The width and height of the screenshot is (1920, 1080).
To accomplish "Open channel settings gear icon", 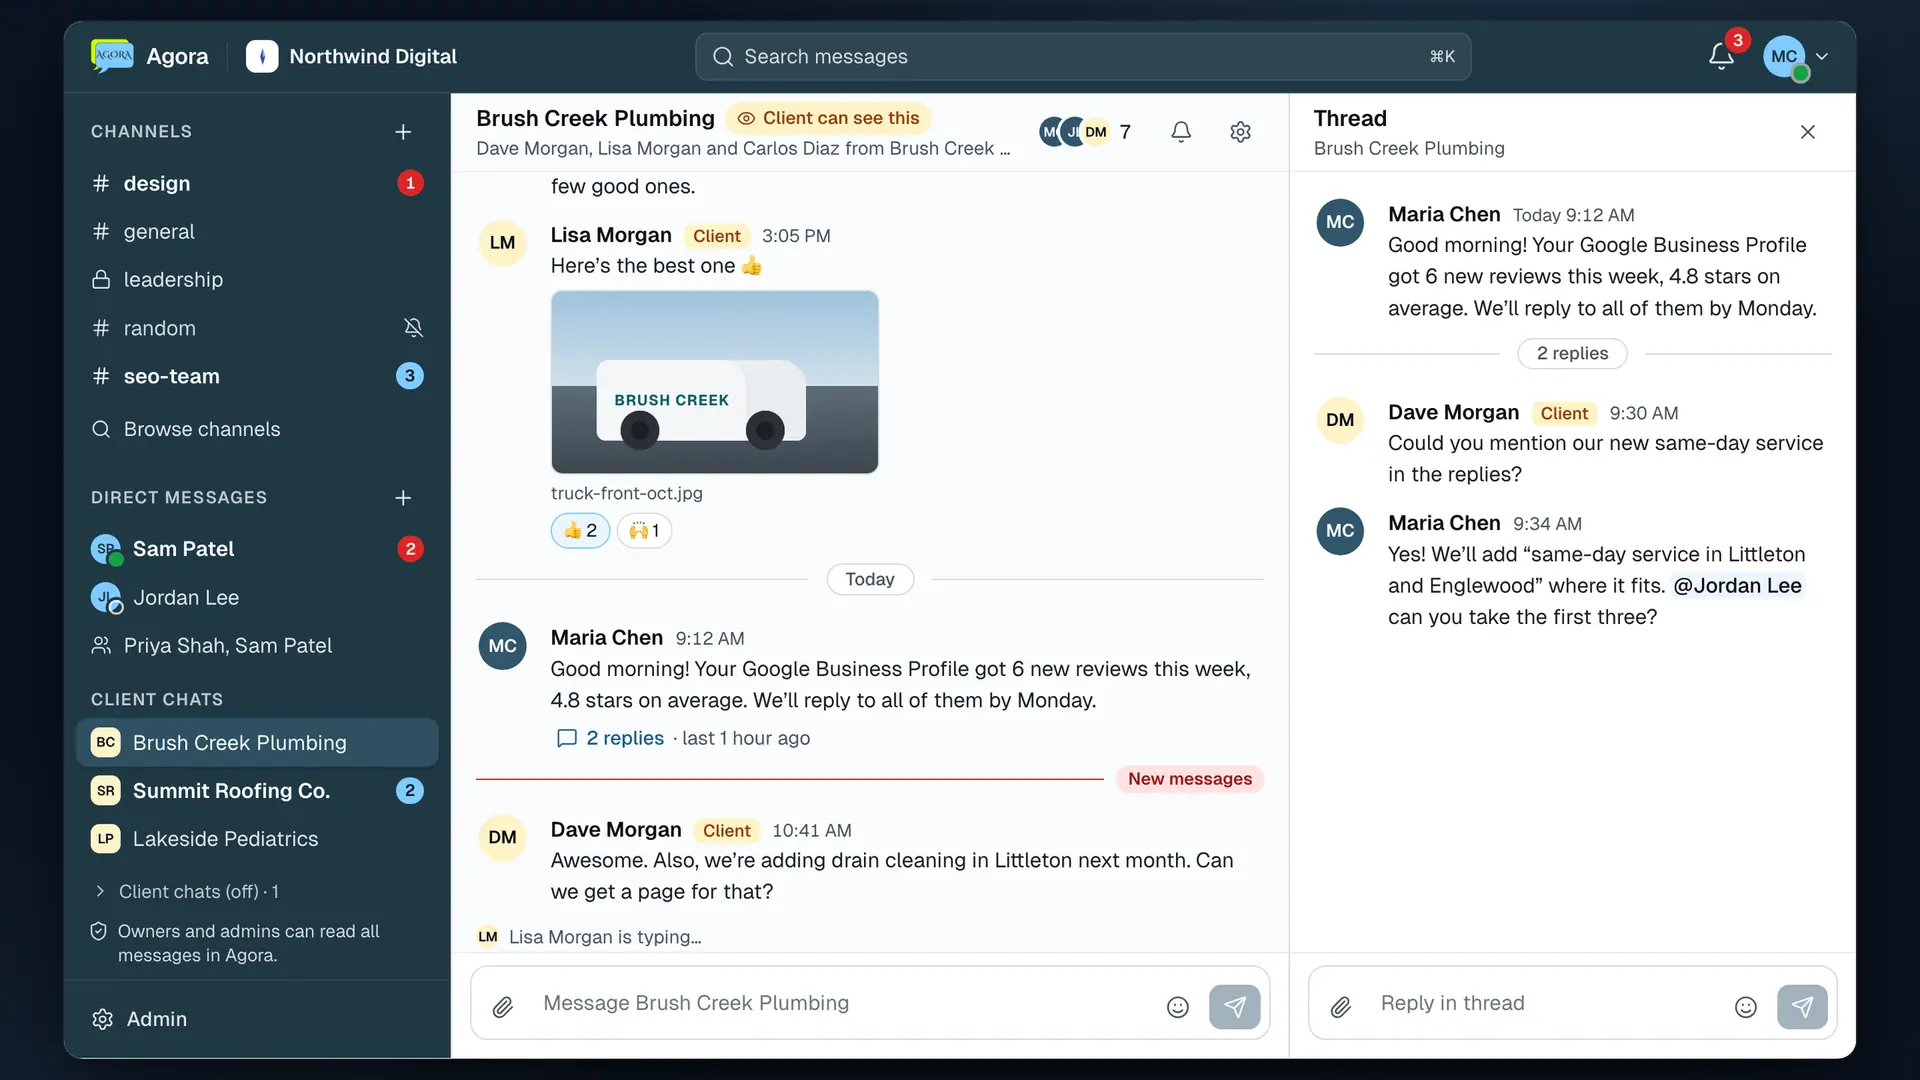I will click(x=1241, y=132).
